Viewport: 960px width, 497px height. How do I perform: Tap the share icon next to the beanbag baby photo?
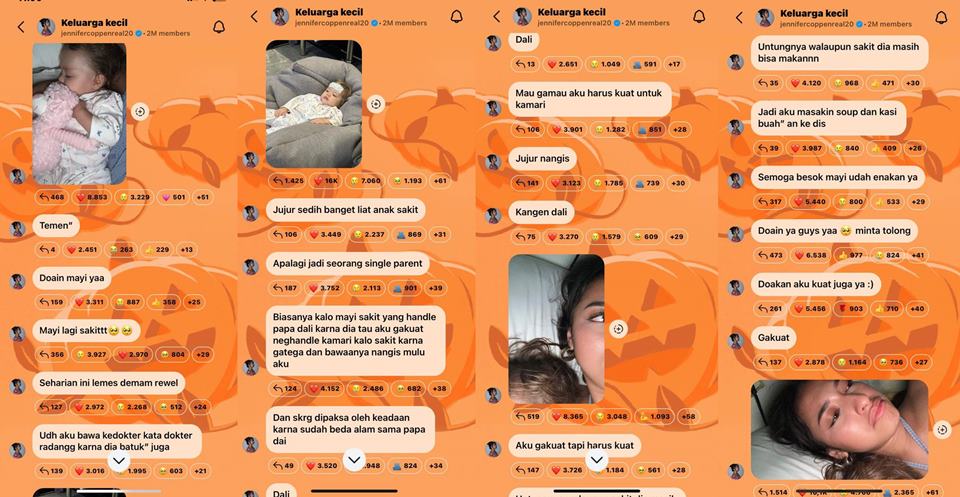(x=376, y=104)
